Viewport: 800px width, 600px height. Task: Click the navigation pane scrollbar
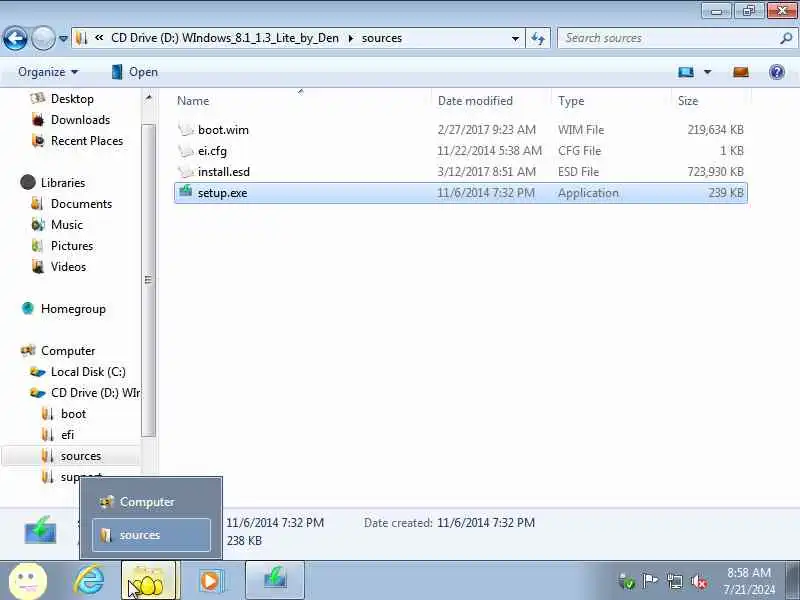click(x=148, y=280)
